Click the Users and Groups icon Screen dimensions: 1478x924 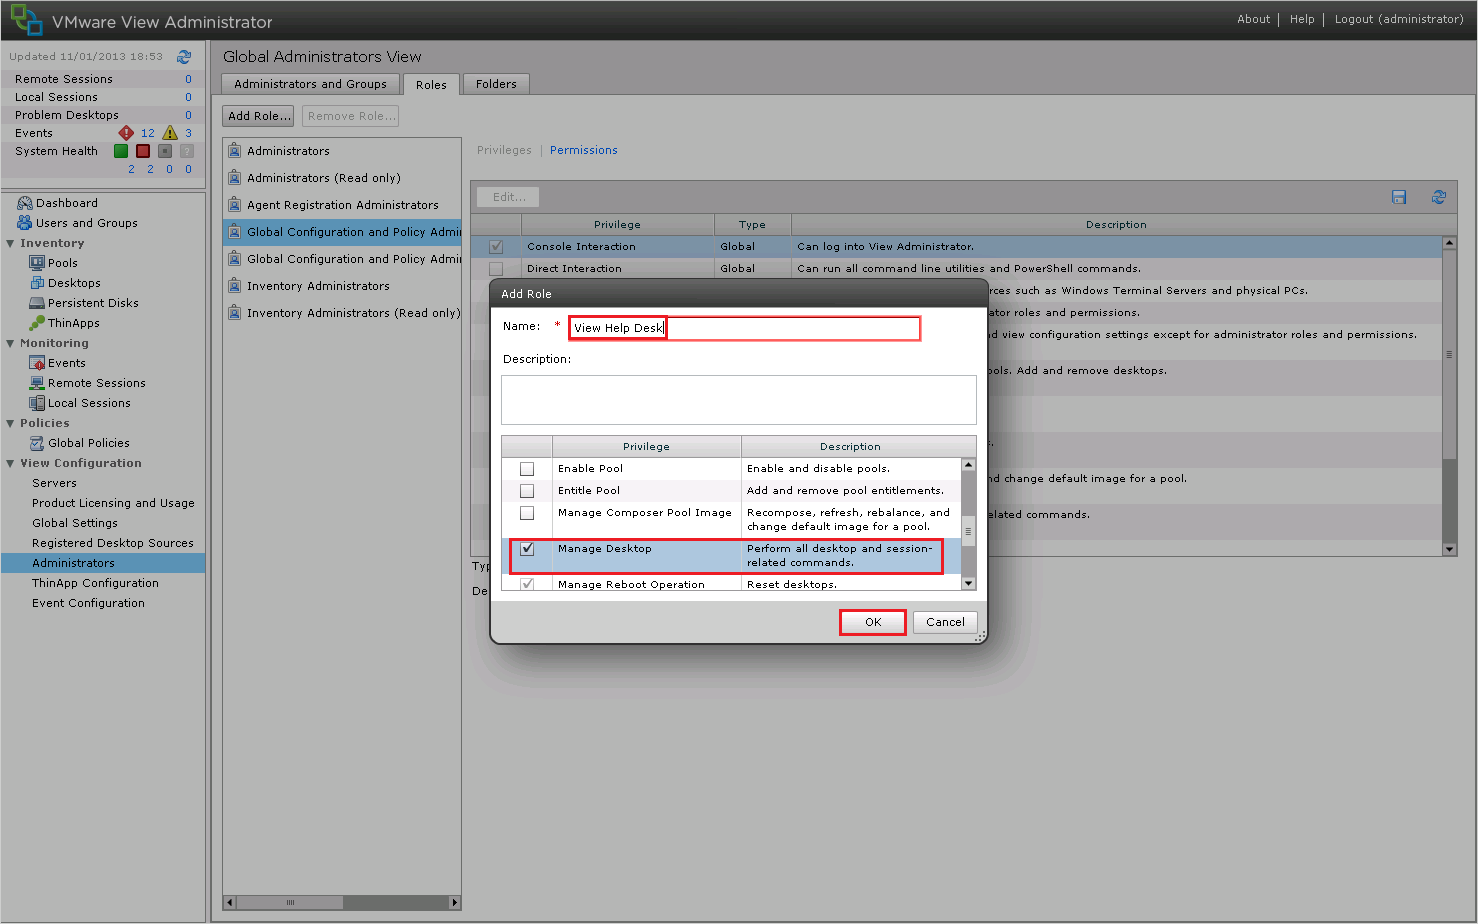[x=25, y=223]
